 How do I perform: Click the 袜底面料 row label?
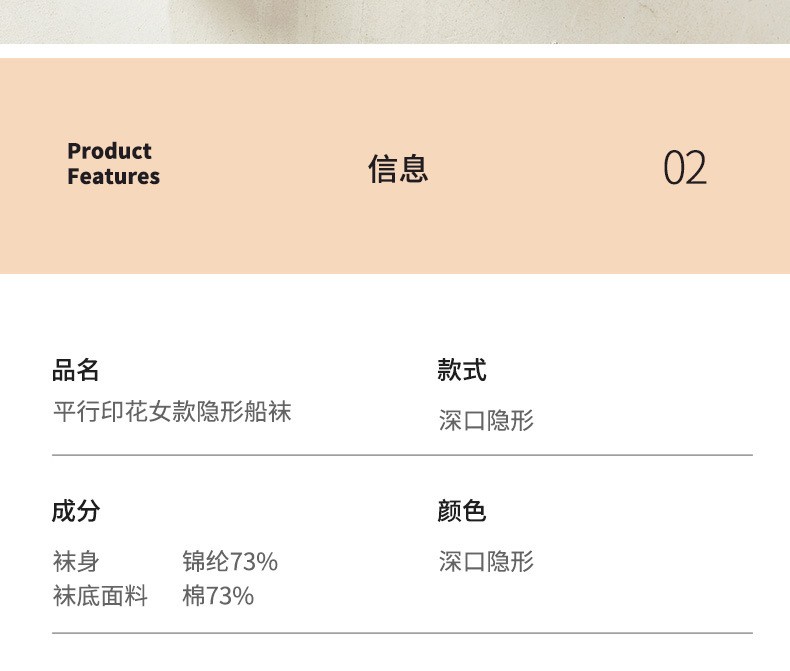(x=100, y=596)
